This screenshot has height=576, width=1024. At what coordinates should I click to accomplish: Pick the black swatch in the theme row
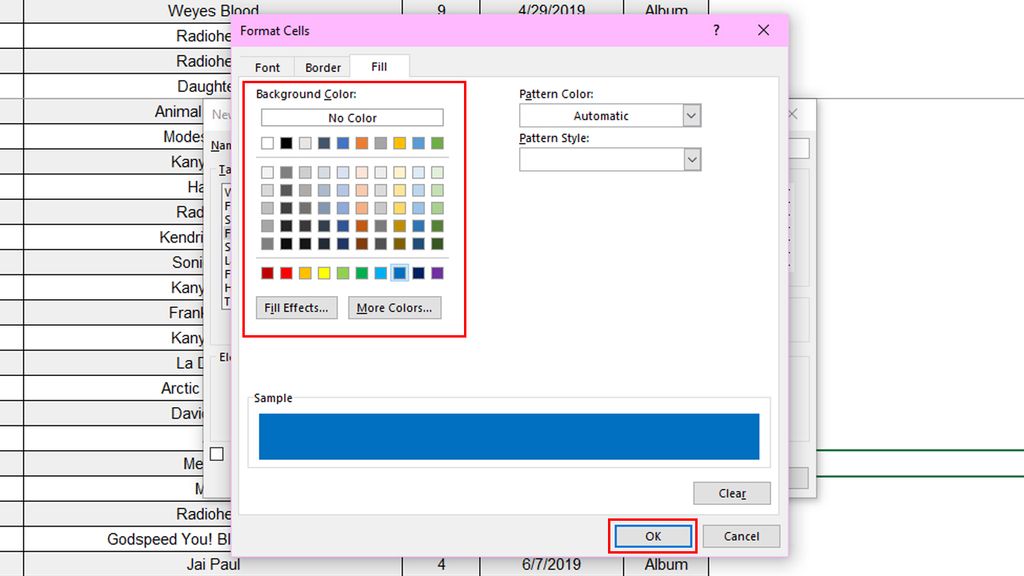pyautogui.click(x=287, y=142)
